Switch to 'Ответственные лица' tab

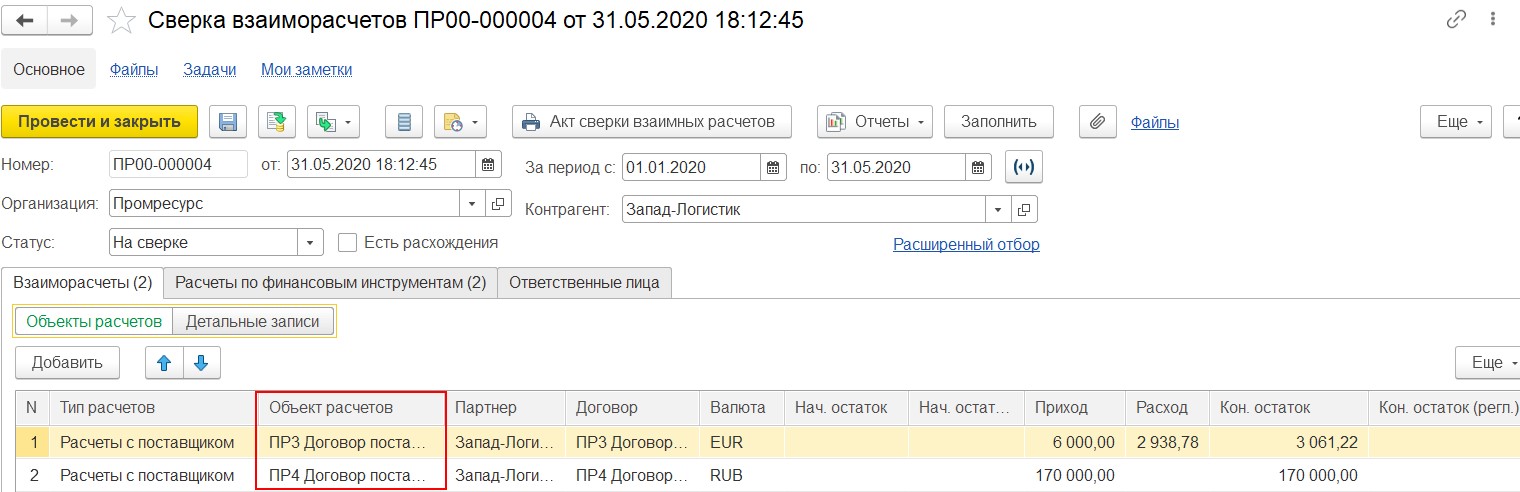[584, 283]
